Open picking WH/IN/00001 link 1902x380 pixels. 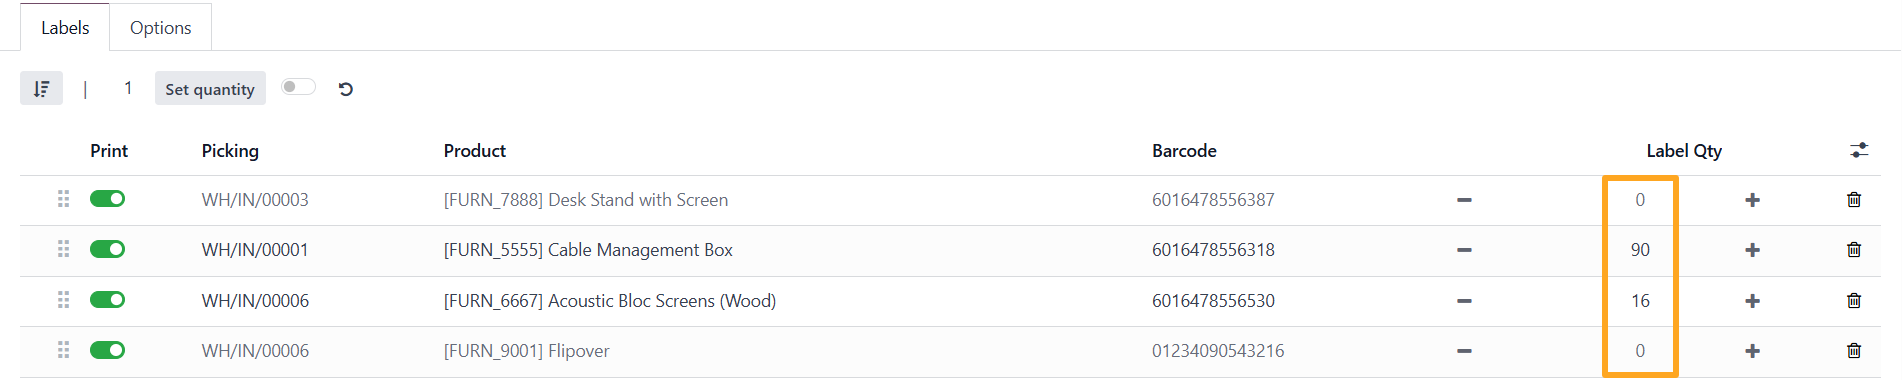255,250
